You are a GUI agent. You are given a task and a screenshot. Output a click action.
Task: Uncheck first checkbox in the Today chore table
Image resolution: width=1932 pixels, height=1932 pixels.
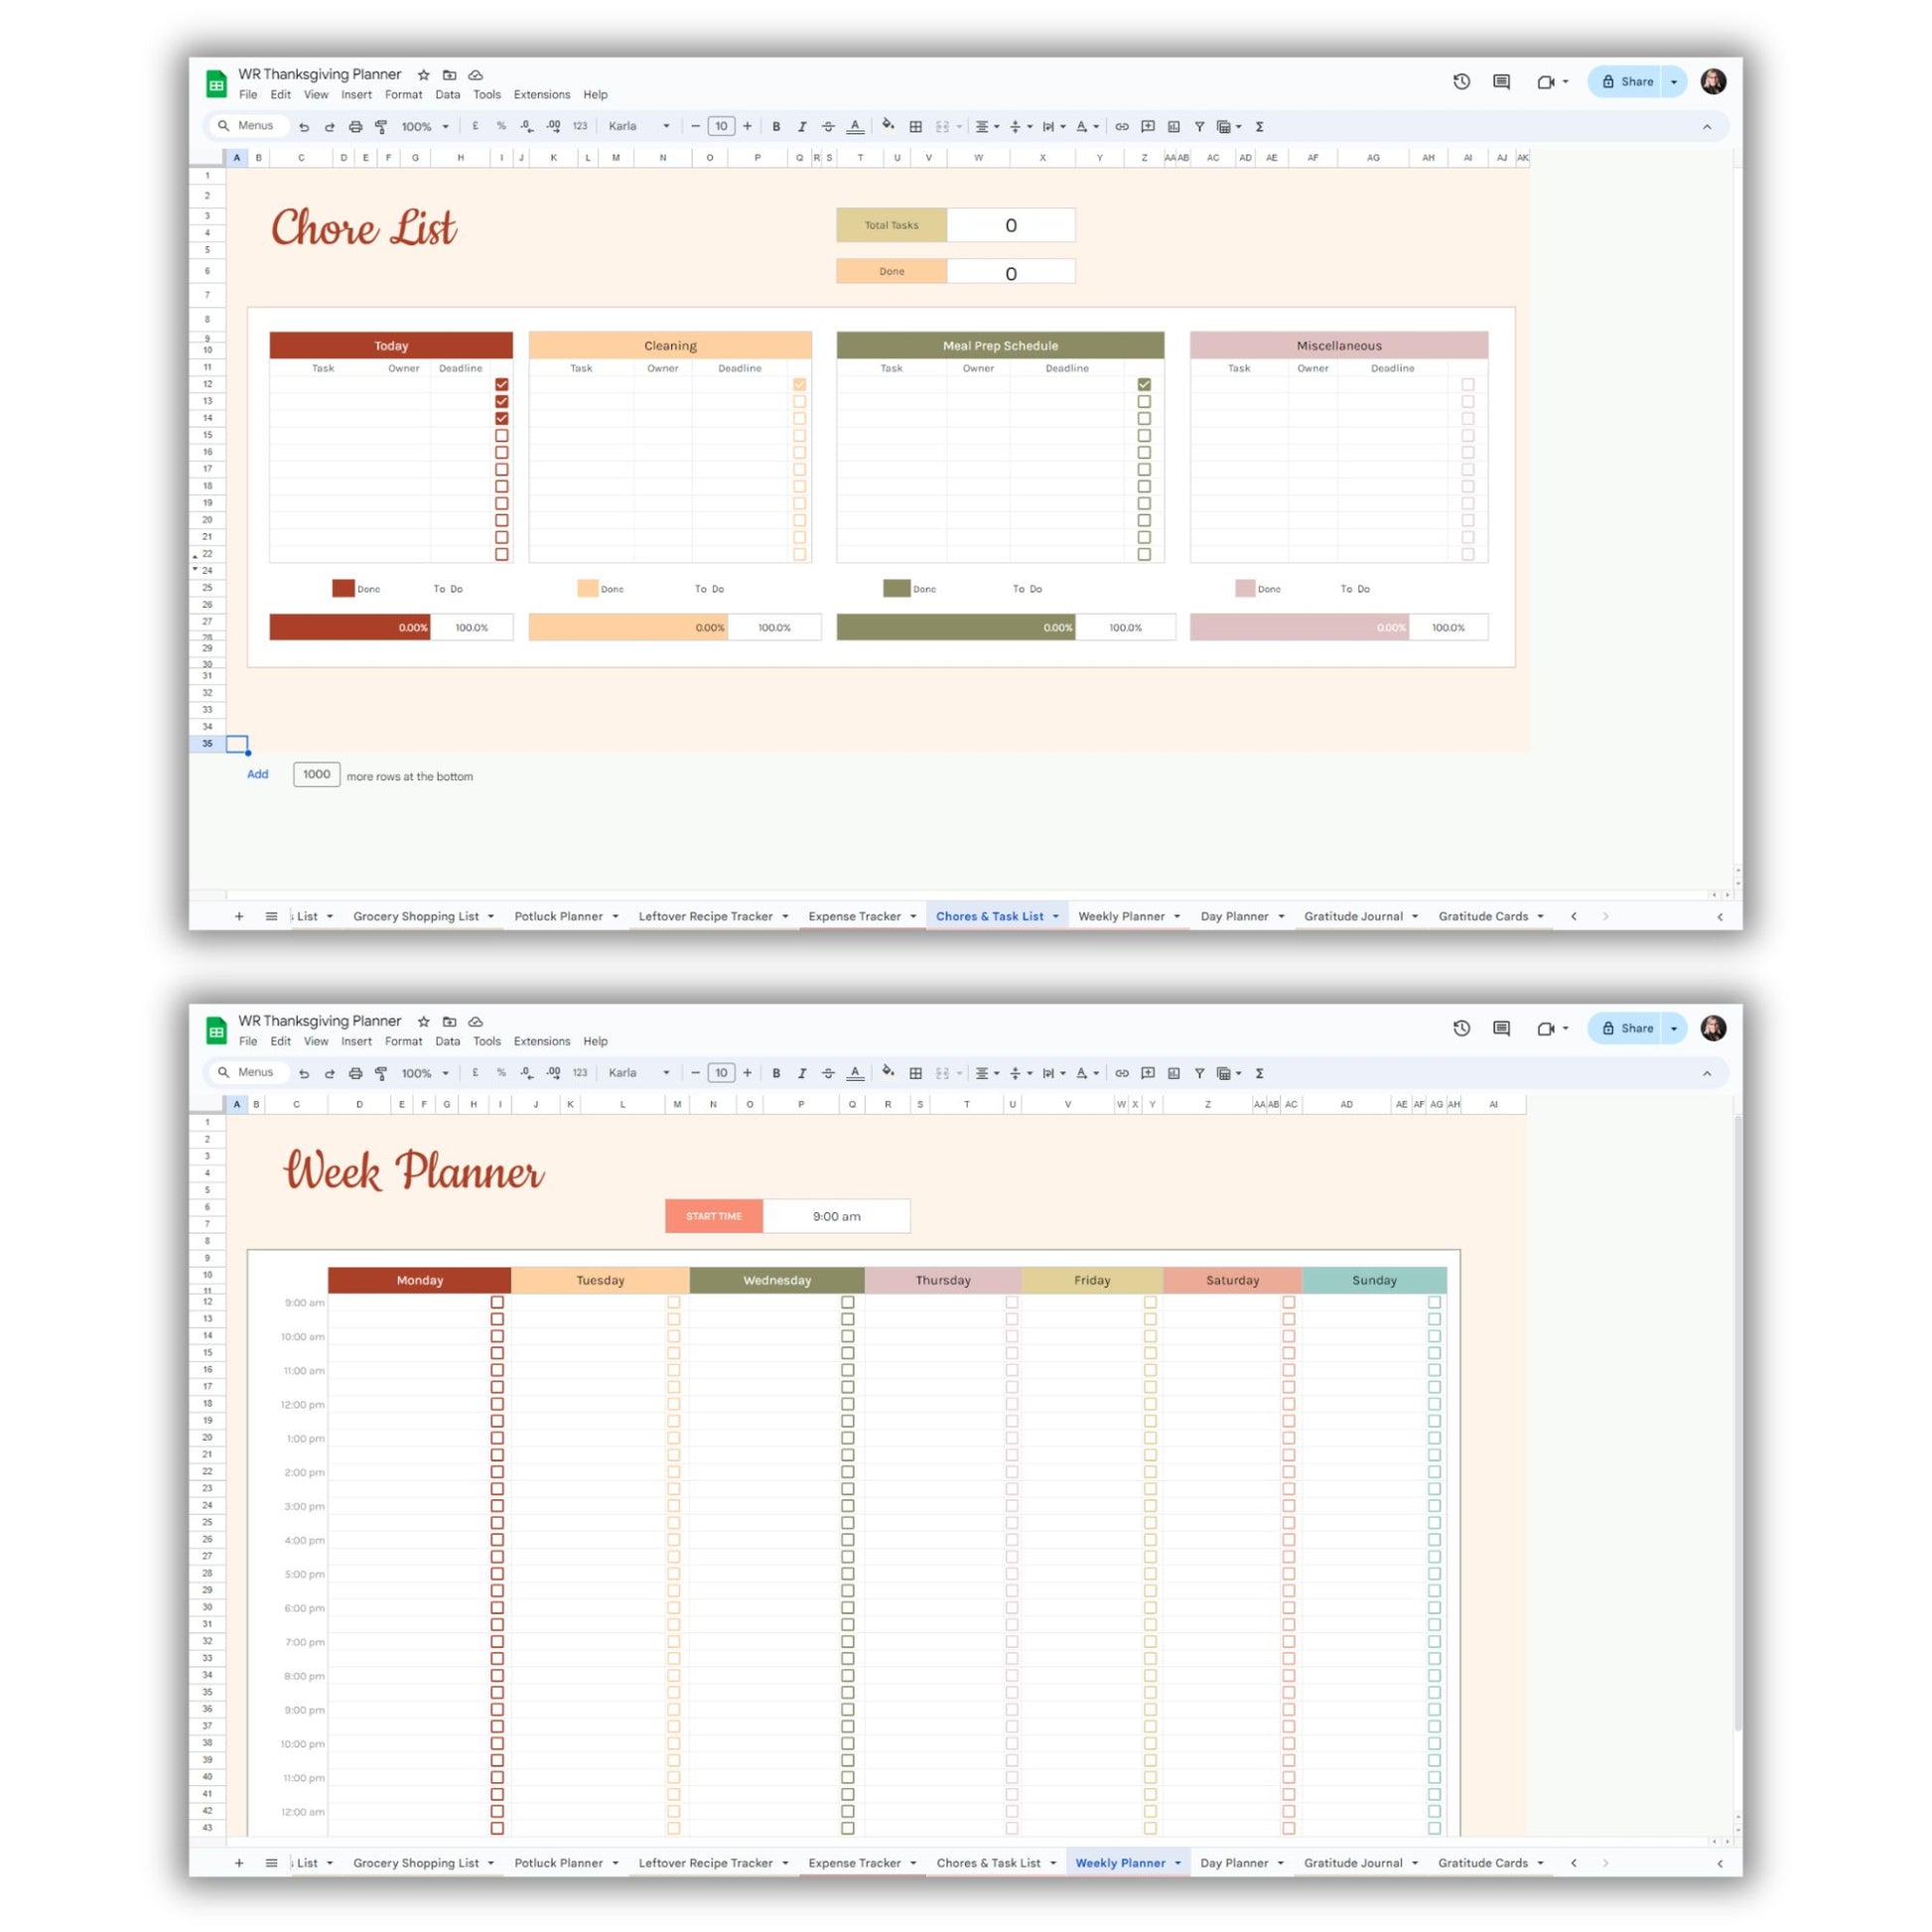pyautogui.click(x=502, y=384)
